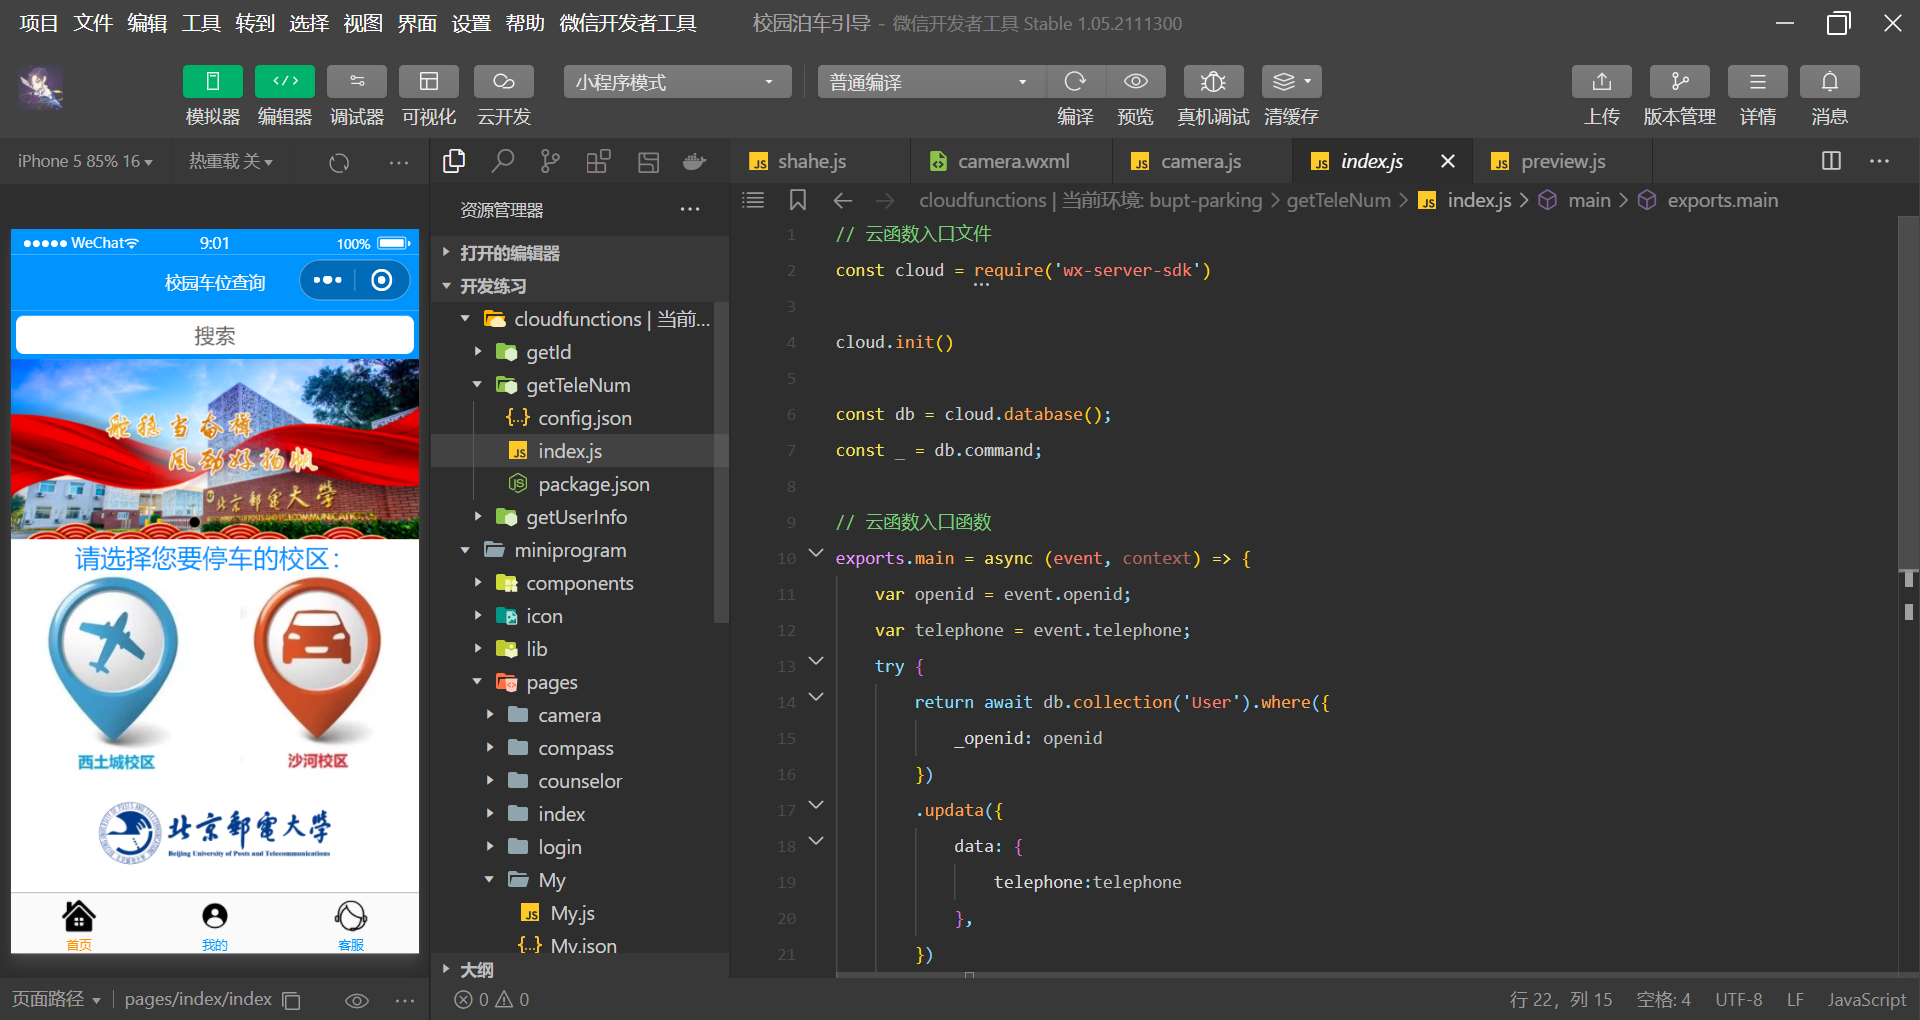Open the 小程序模式 mode dropdown
This screenshot has height=1020, width=1920.
(677, 82)
